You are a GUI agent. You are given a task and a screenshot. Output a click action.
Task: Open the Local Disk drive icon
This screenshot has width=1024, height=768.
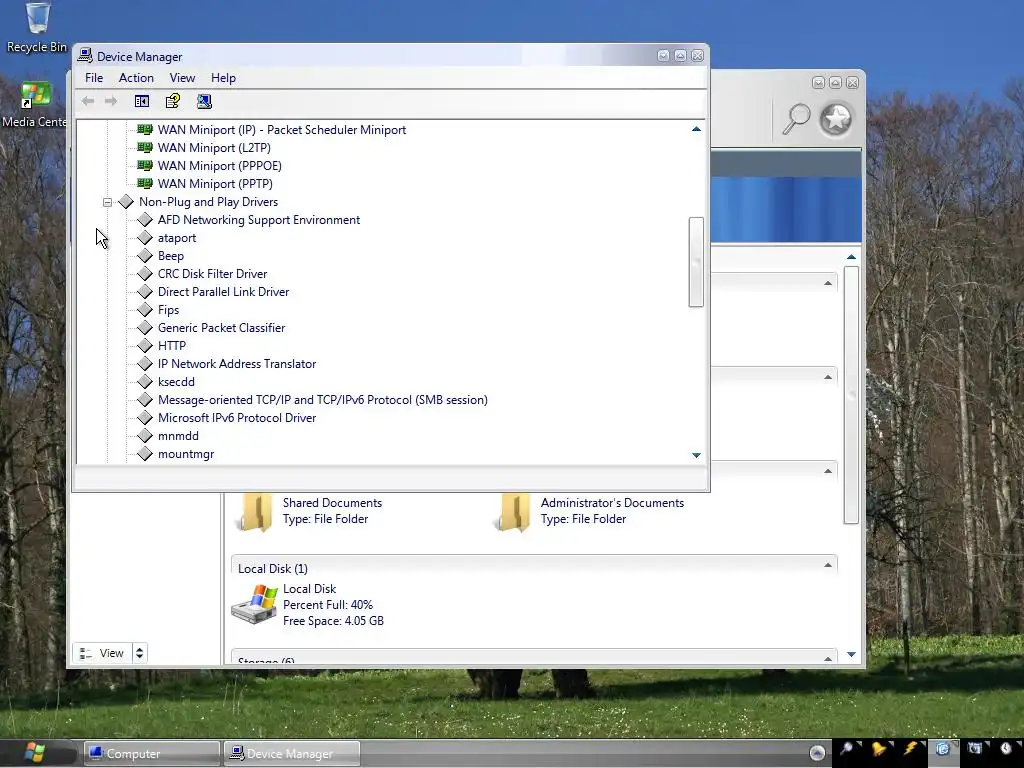click(x=254, y=605)
